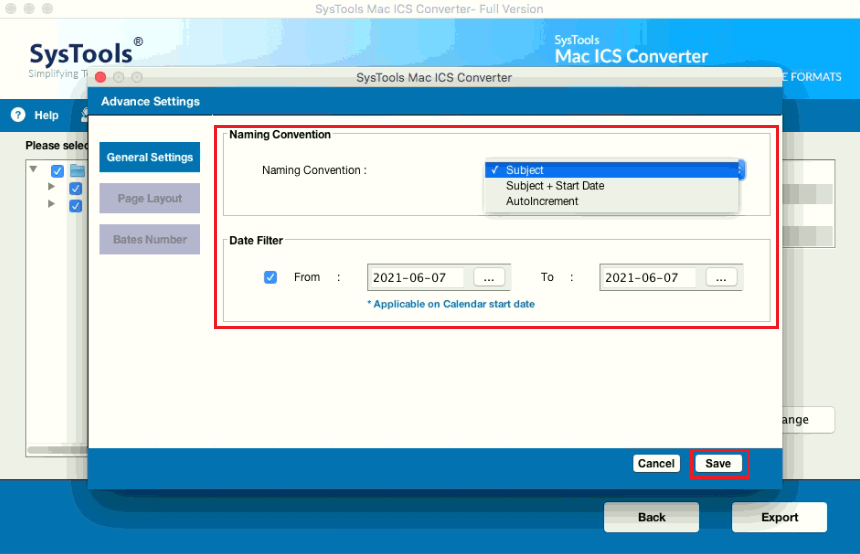Save the advance settings

pyautogui.click(x=718, y=463)
